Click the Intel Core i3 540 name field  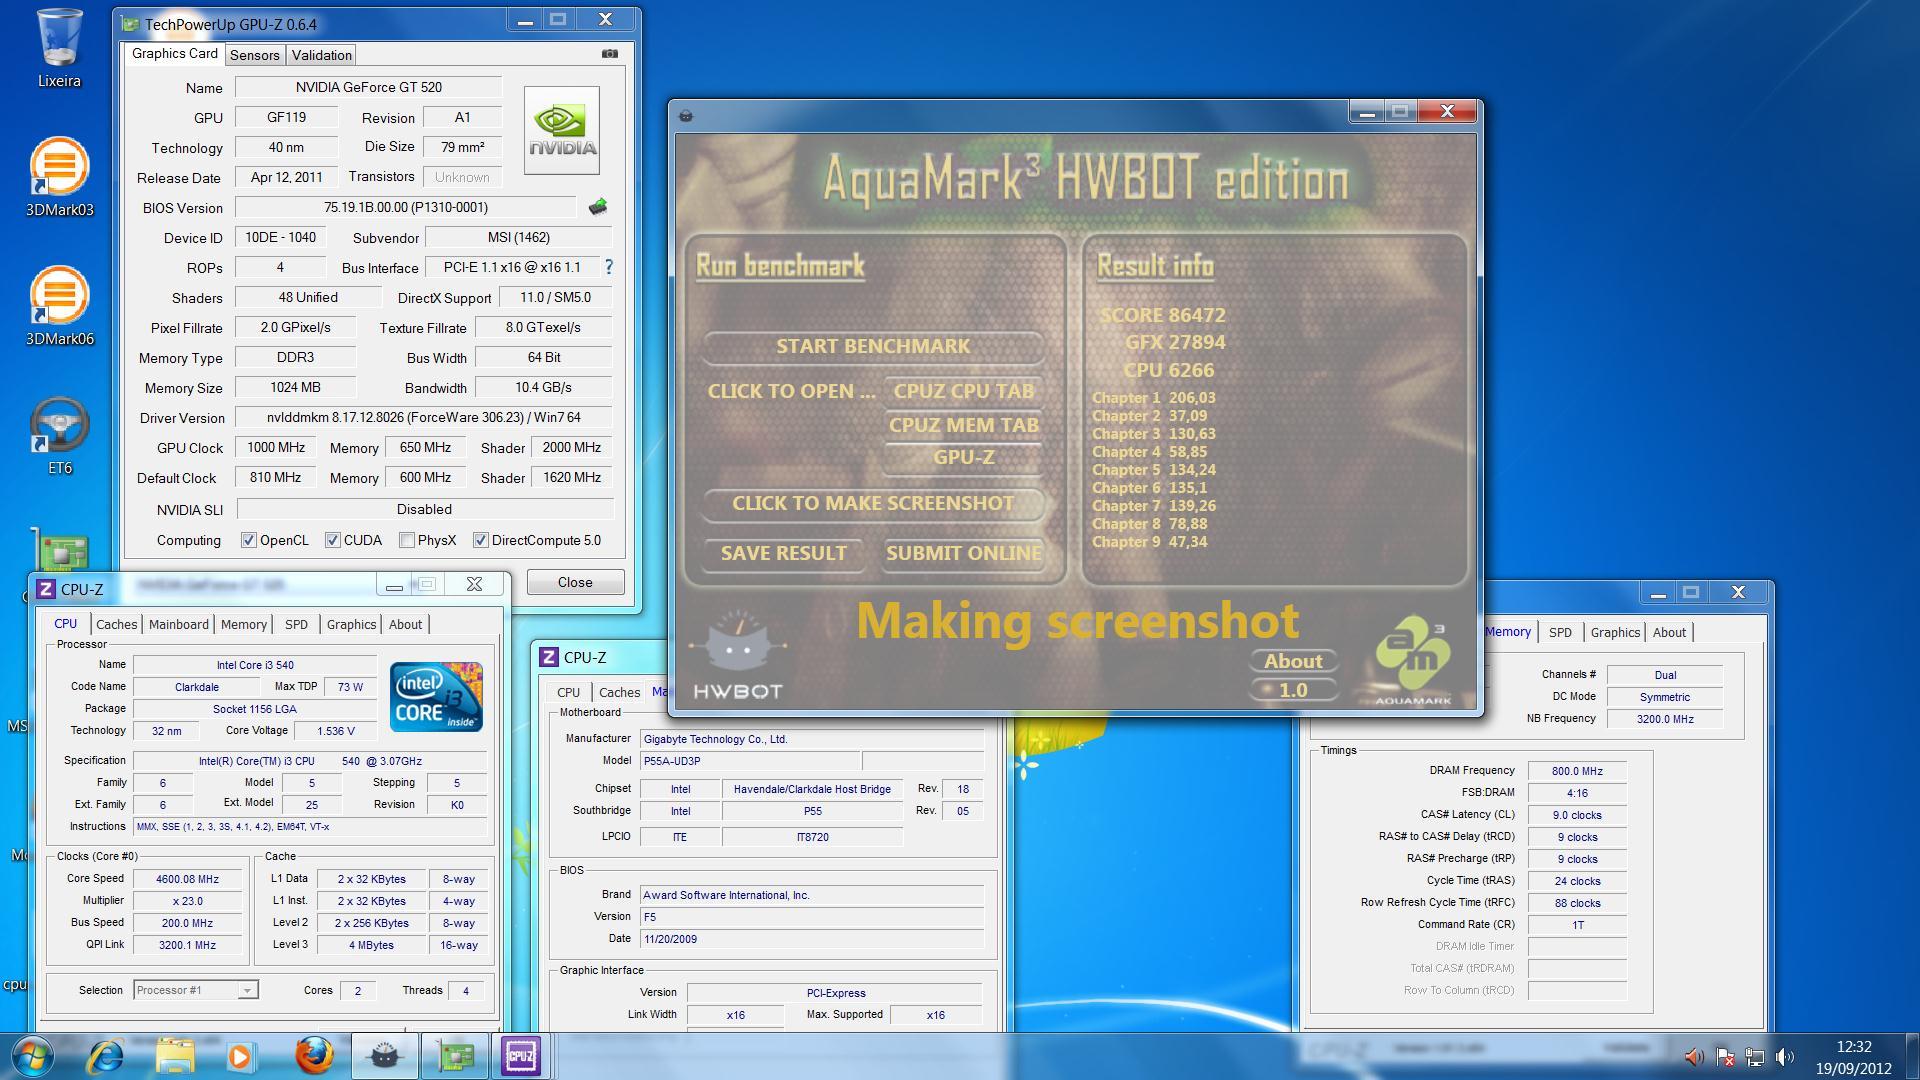click(255, 665)
